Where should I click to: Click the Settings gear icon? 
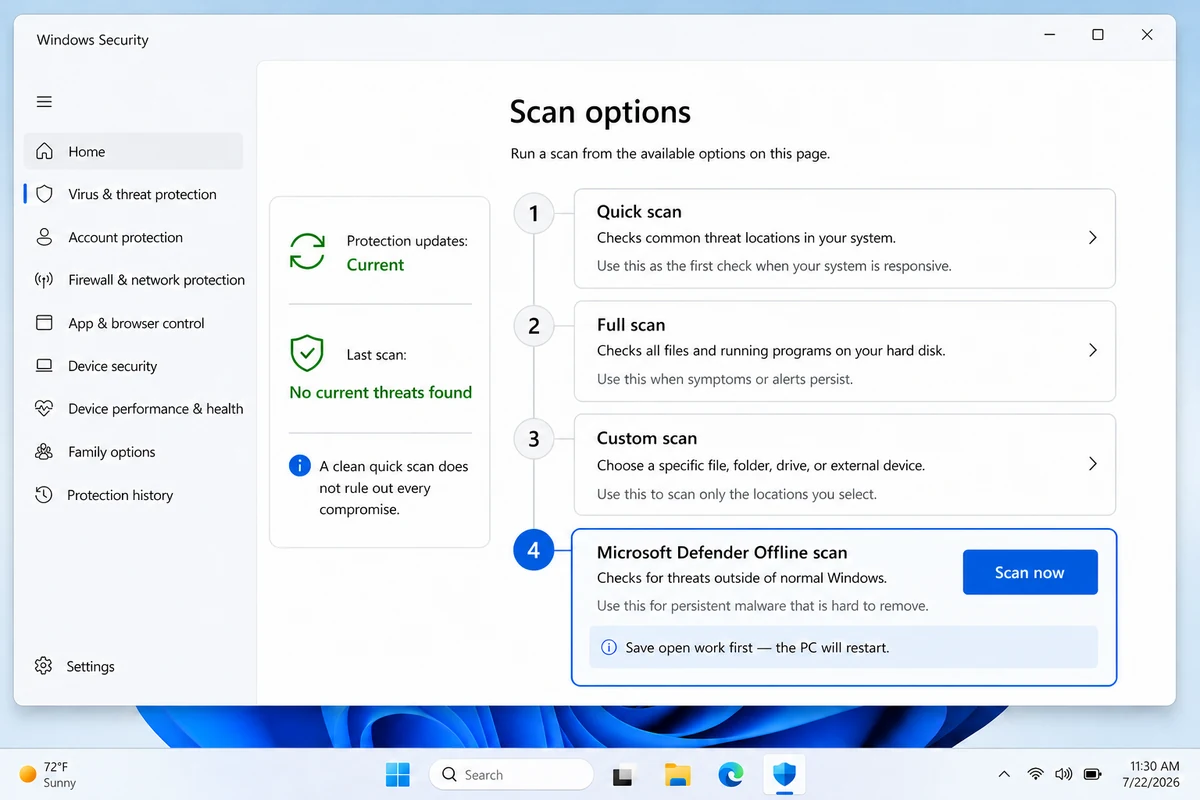(43, 666)
